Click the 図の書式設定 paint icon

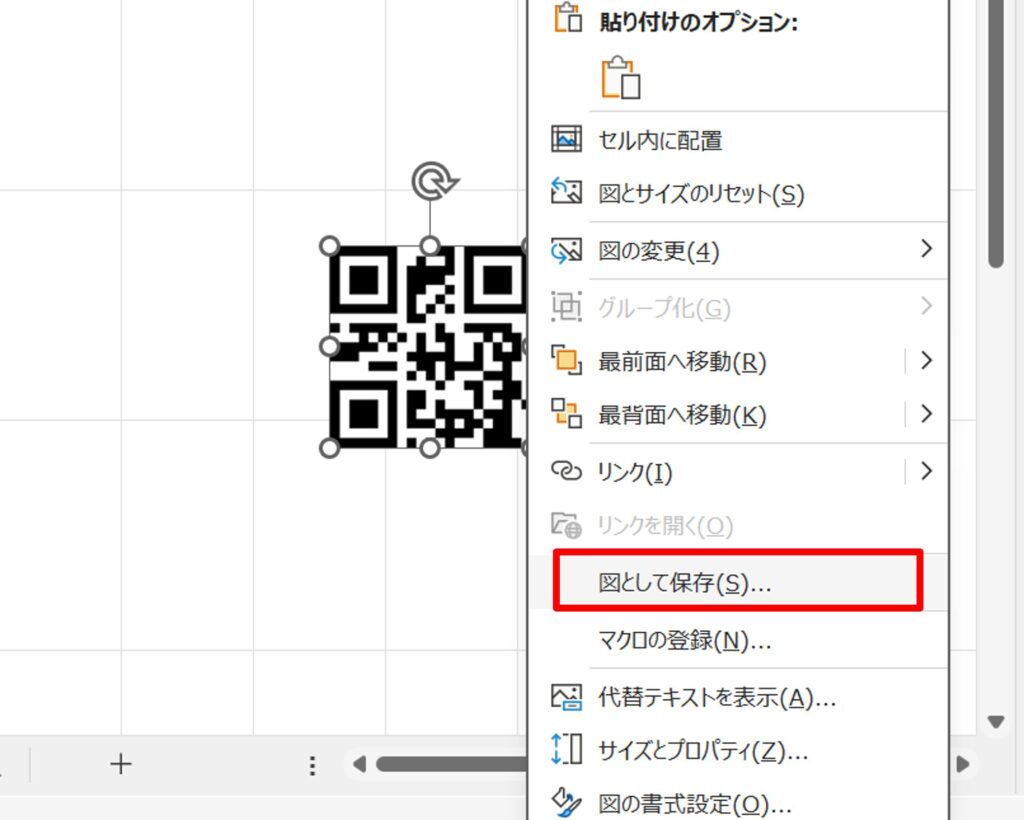(566, 803)
